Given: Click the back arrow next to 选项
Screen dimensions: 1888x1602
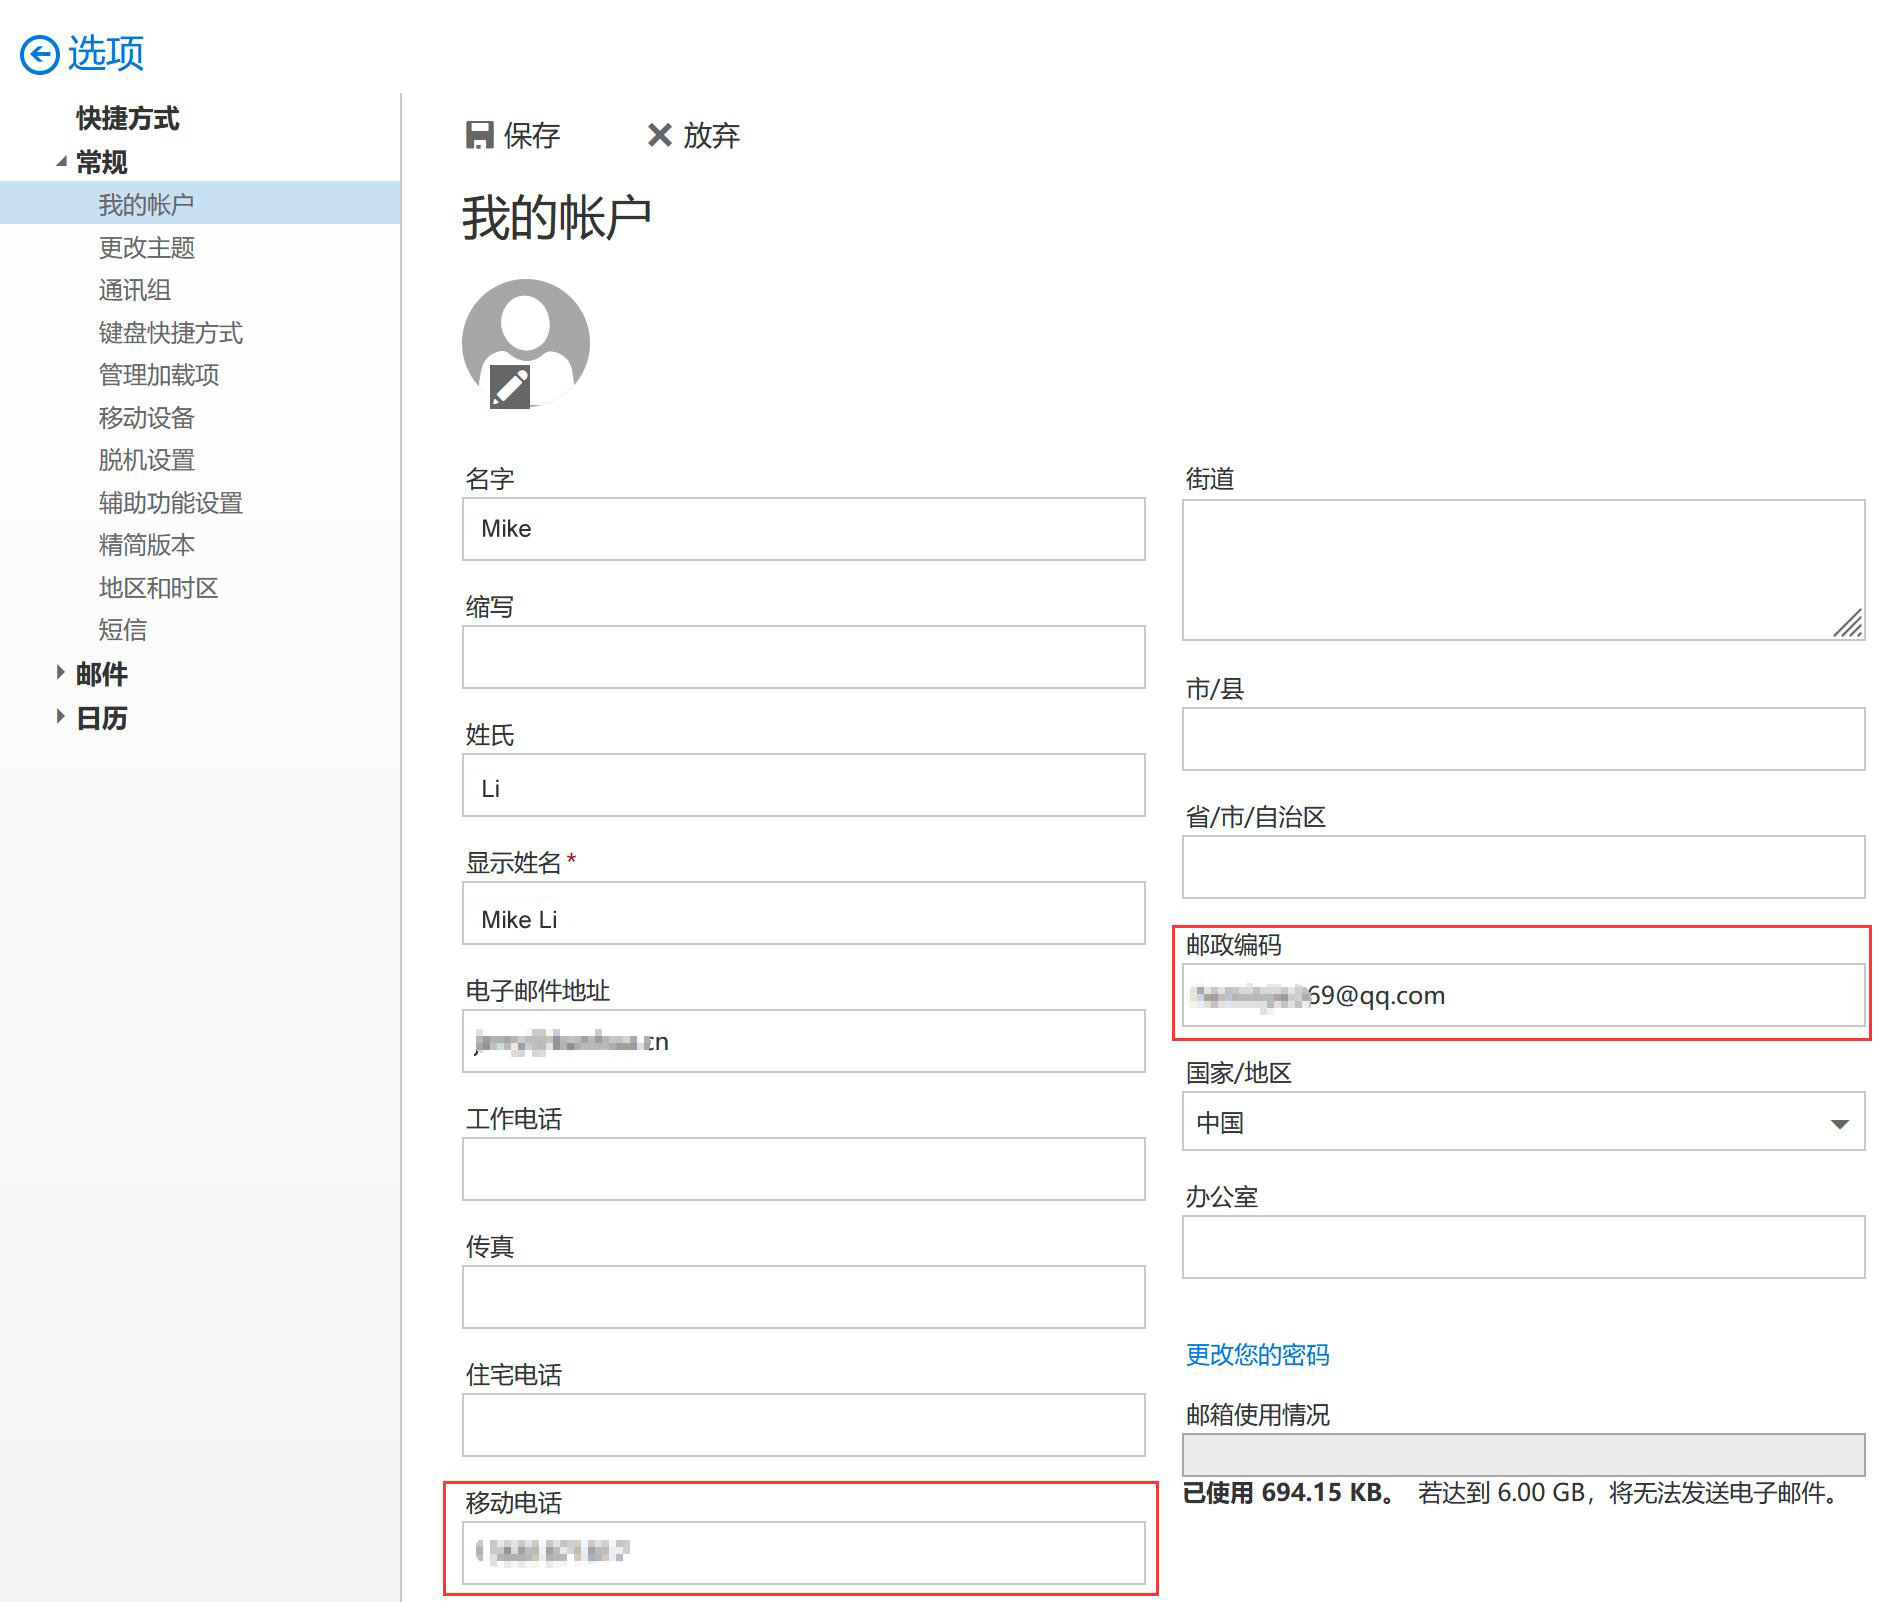Looking at the screenshot, I should [40, 55].
